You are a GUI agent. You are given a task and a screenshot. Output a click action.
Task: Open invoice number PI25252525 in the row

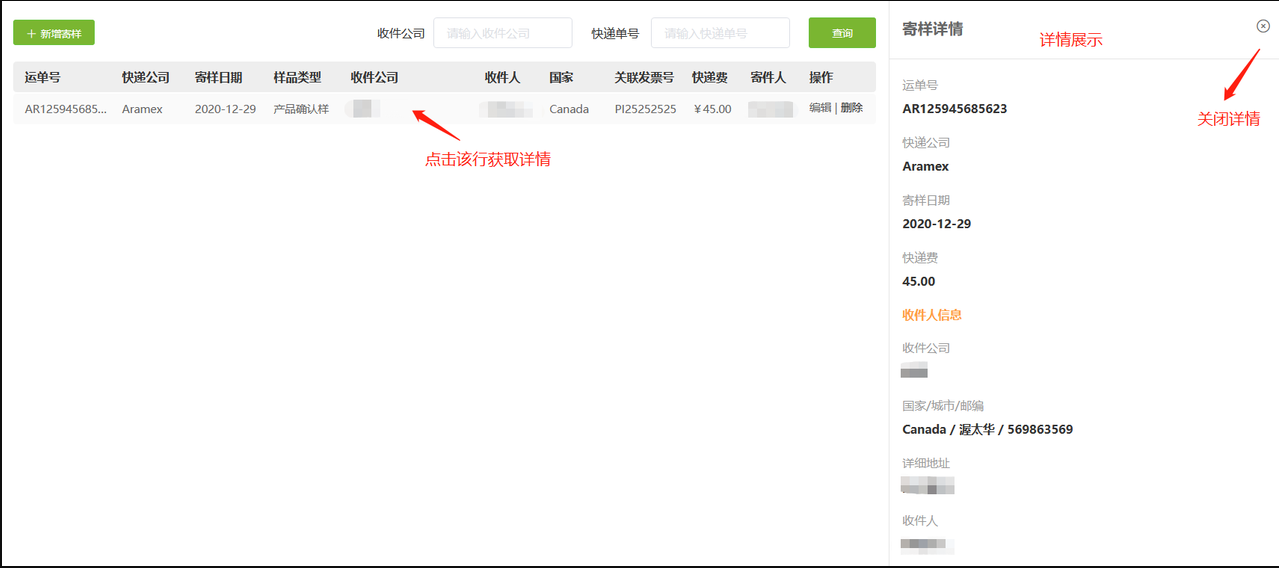click(x=645, y=109)
